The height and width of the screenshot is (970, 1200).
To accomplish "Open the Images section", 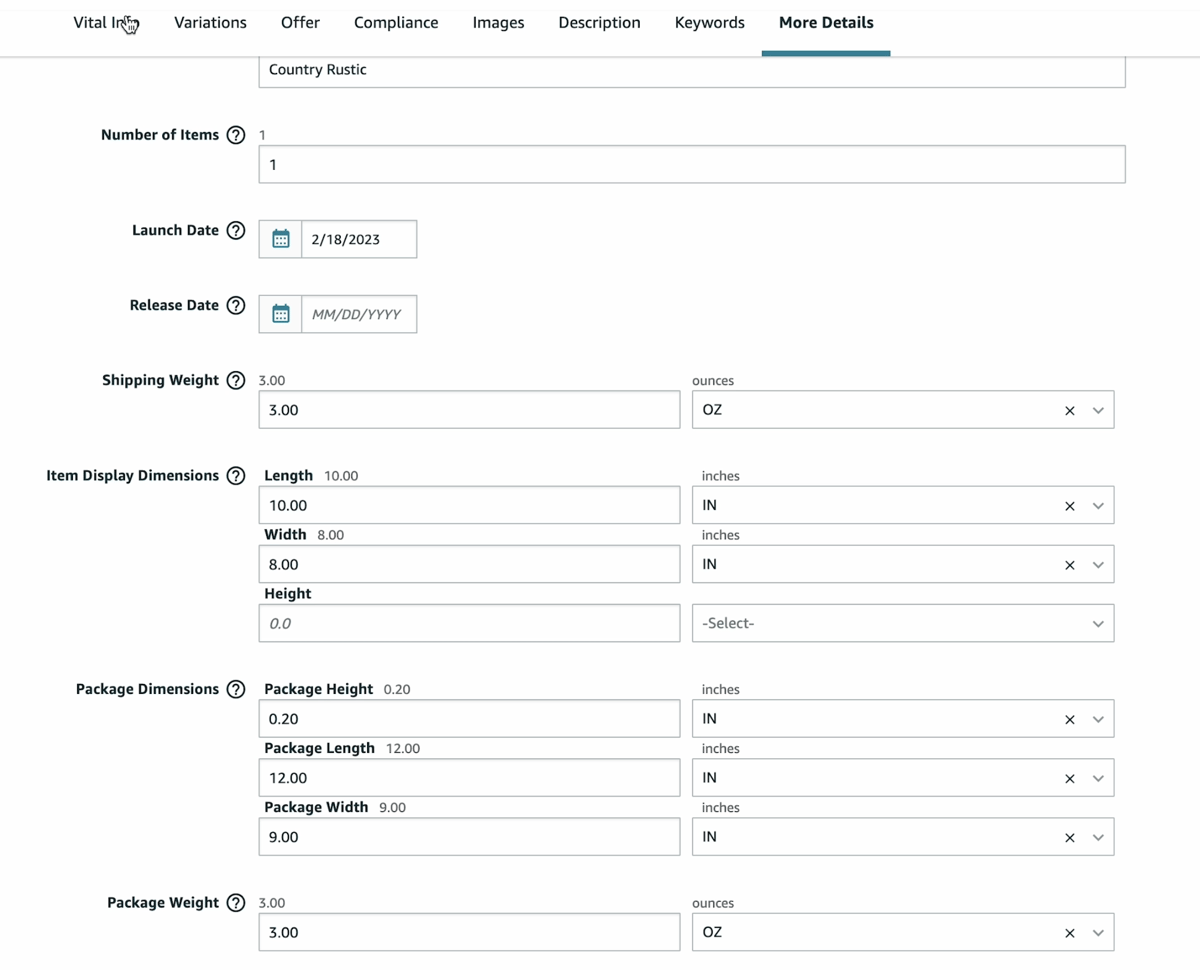I will (x=498, y=22).
